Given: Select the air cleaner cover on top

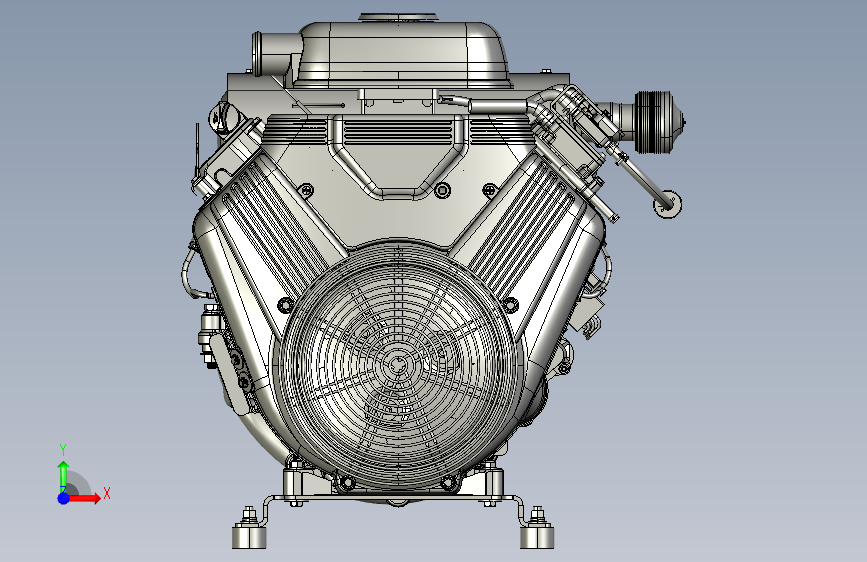Looking at the screenshot, I should 402,54.
